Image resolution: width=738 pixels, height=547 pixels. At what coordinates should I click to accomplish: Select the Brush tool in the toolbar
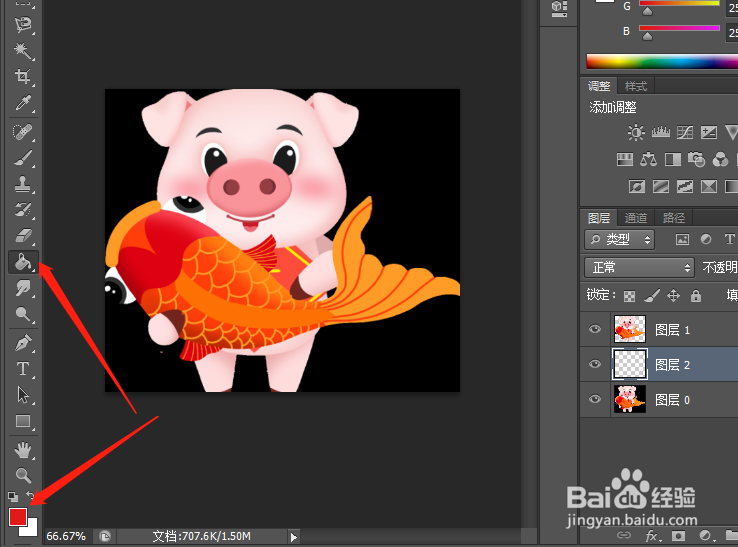(23, 158)
